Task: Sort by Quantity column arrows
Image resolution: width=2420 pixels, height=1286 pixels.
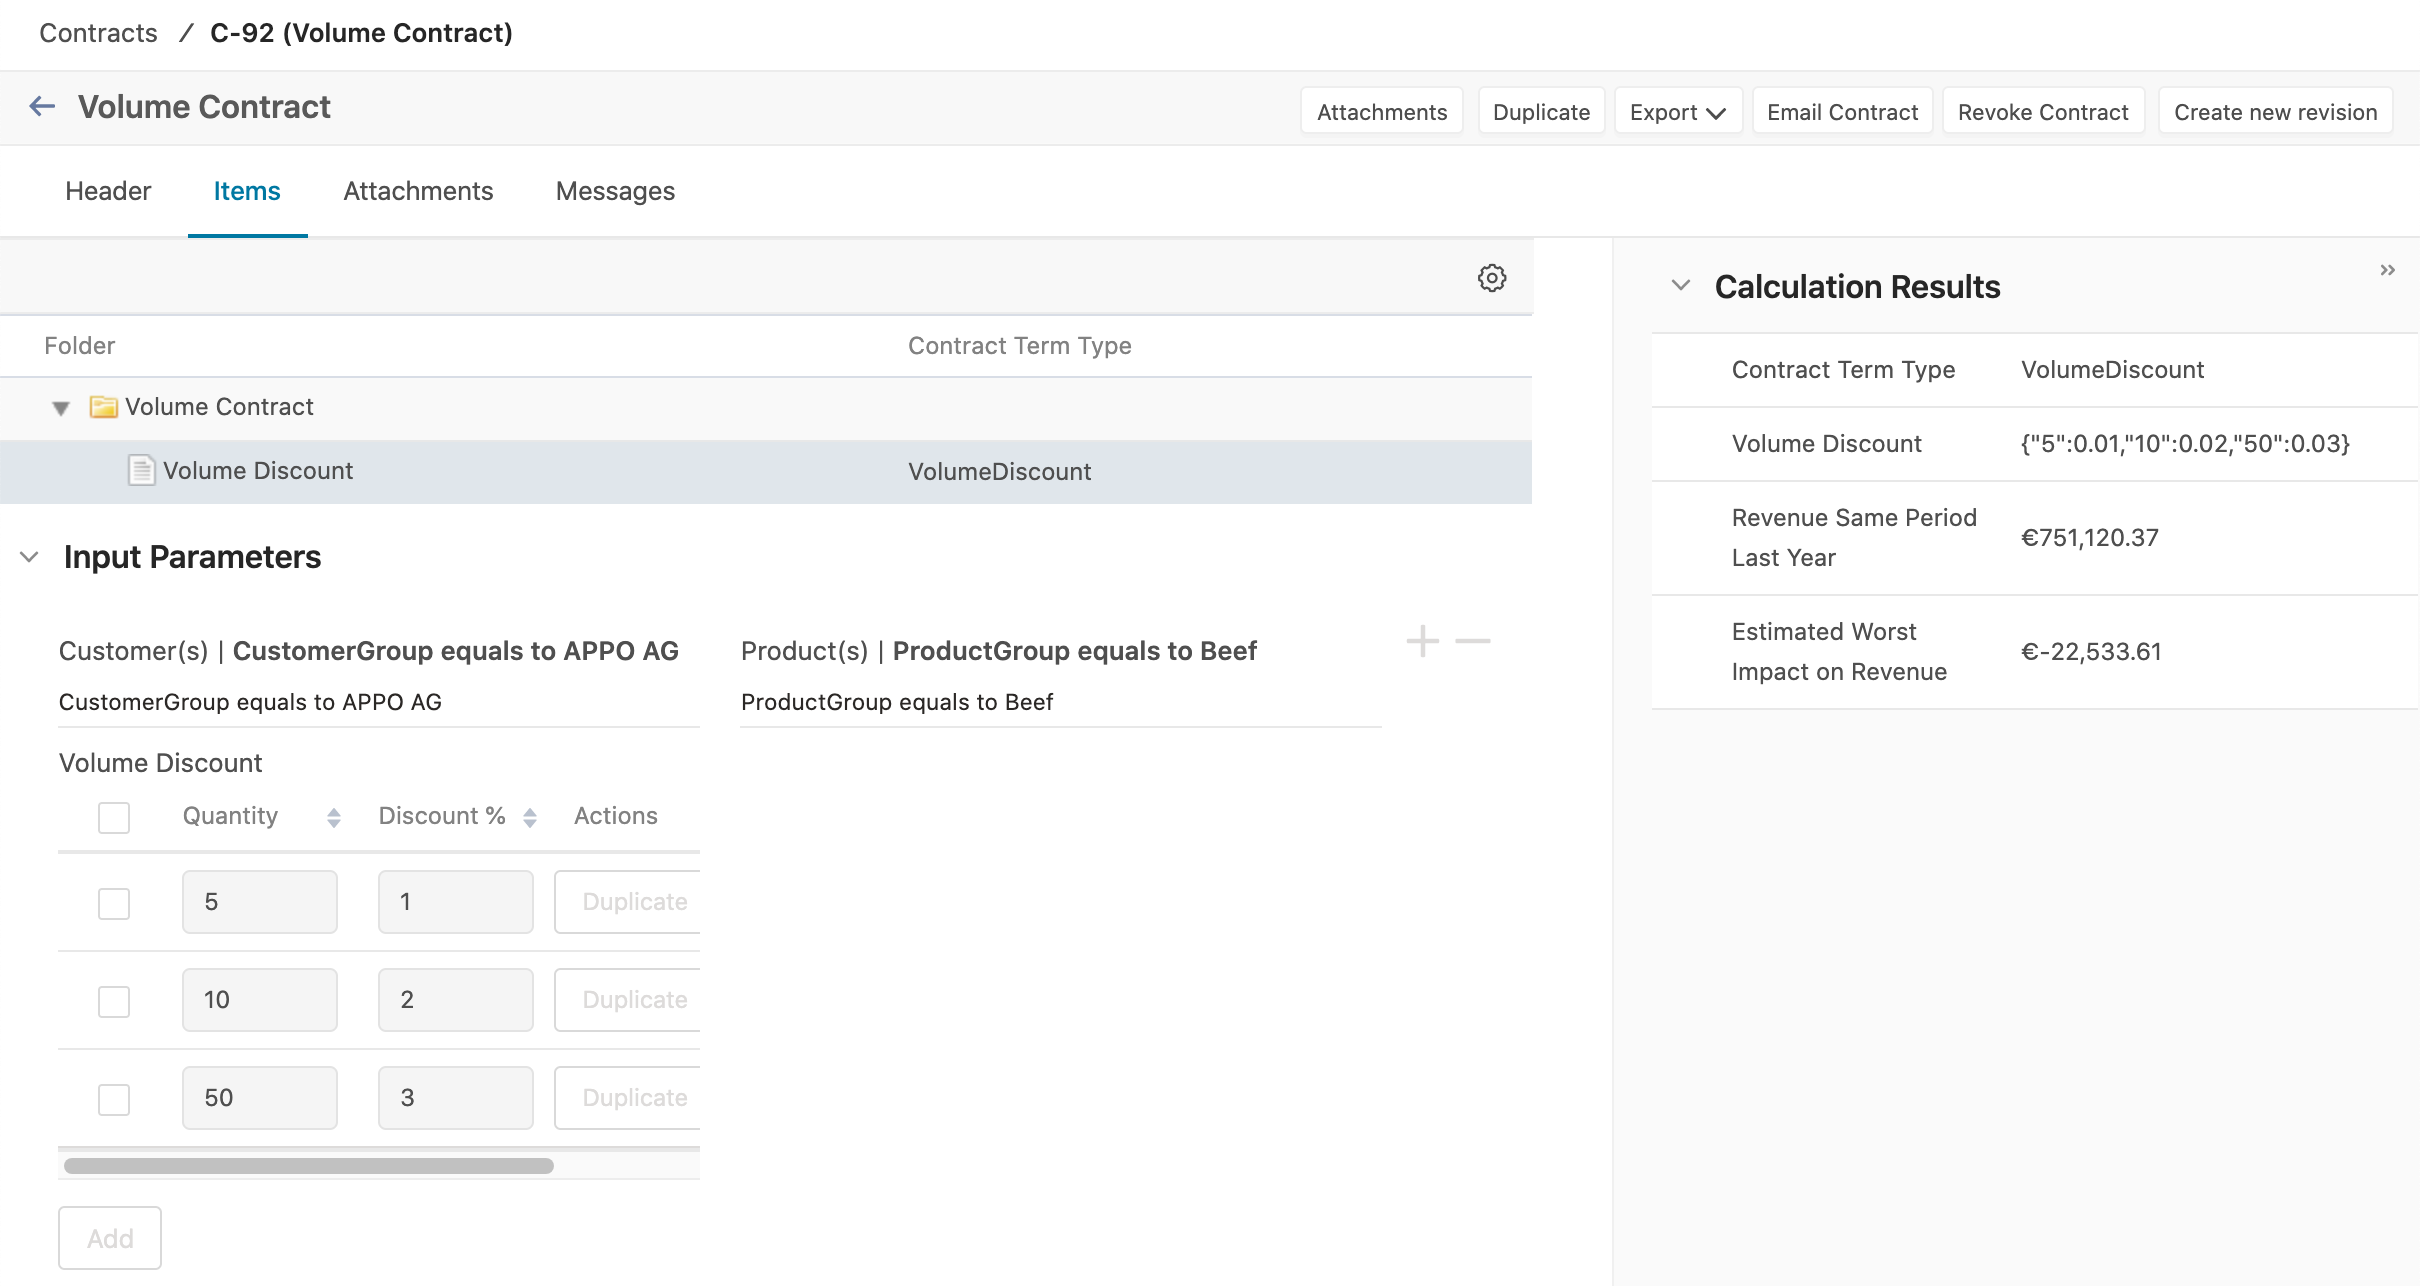Action: [x=334, y=818]
